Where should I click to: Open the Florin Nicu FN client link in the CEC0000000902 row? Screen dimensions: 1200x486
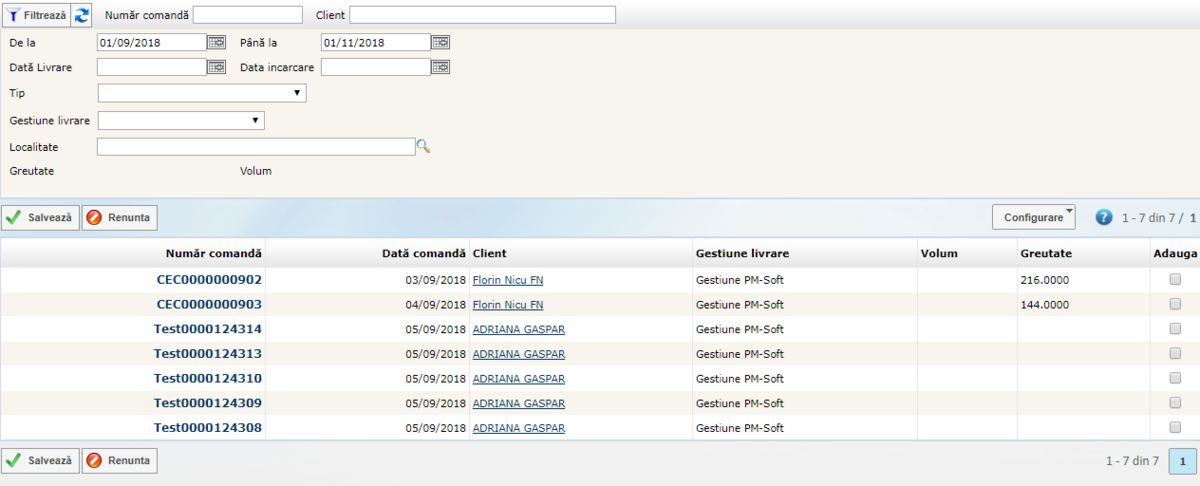tap(508, 280)
